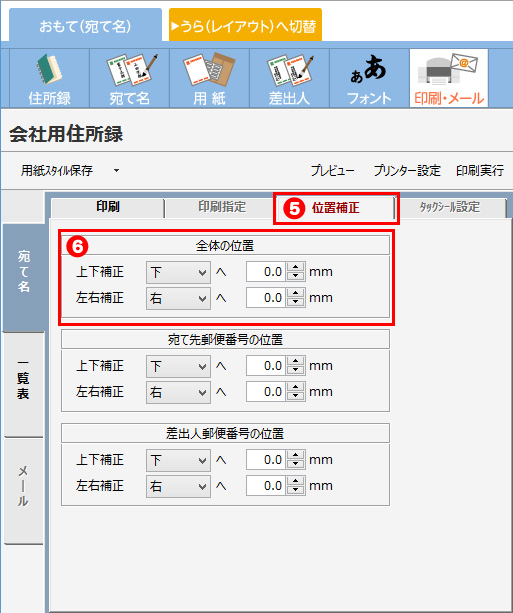Select the 一覧表 vertical side tab

(x=23, y=385)
